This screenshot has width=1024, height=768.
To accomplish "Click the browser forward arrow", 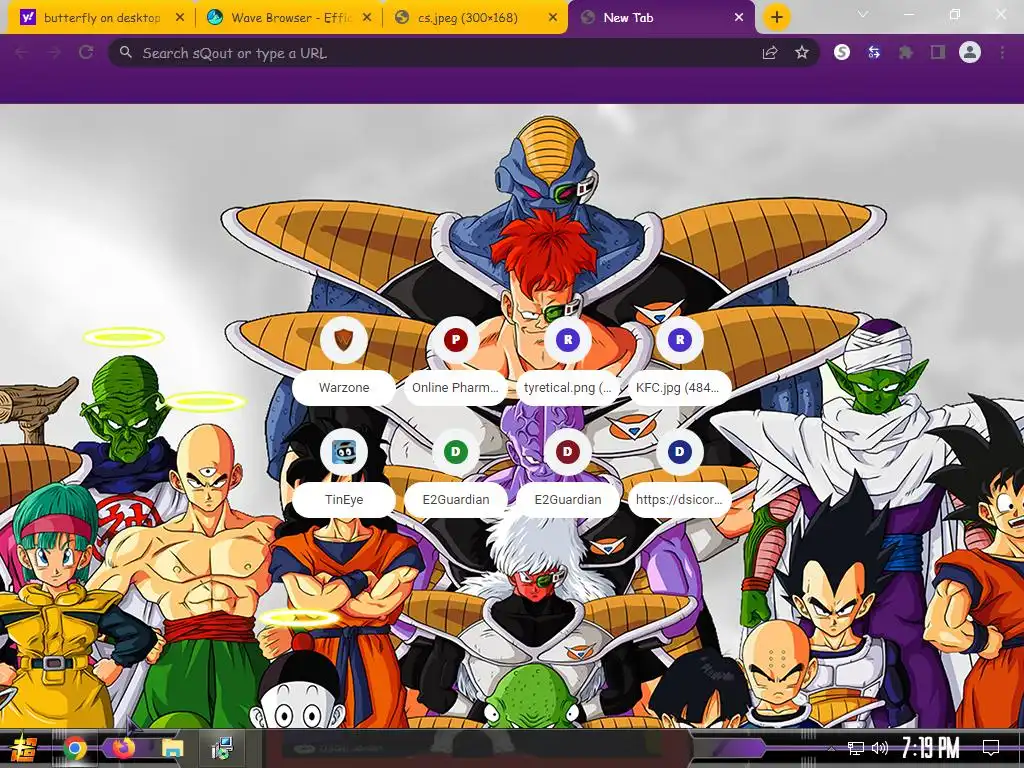I will (x=54, y=53).
